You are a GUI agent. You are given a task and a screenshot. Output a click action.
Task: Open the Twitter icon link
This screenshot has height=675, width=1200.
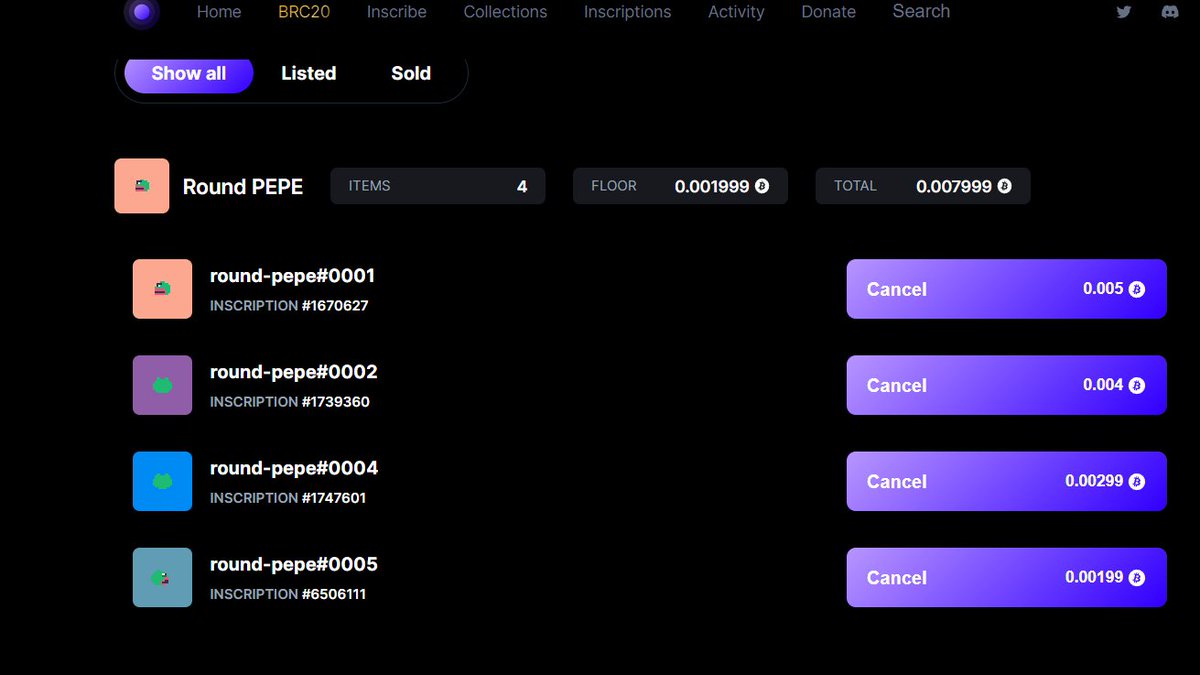click(1124, 12)
